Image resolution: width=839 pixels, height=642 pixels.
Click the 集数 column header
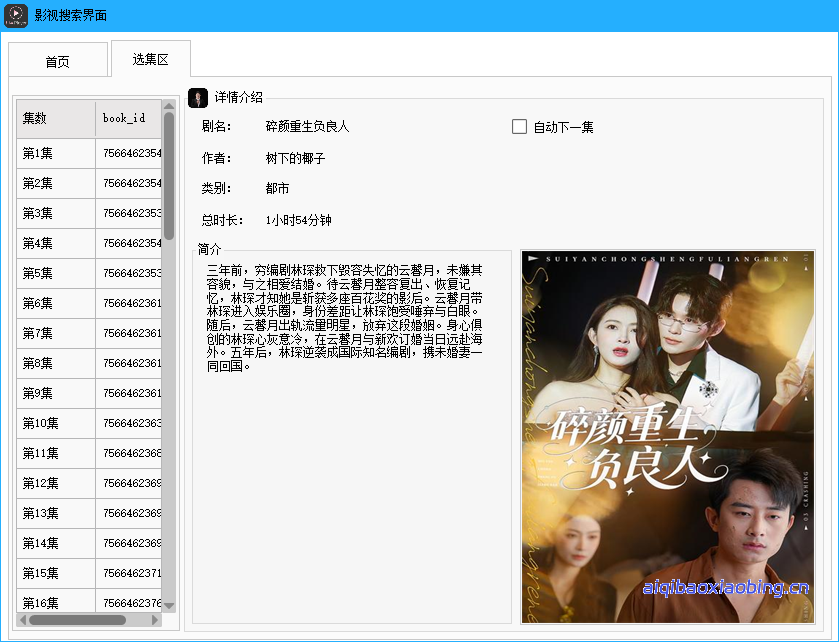[x=55, y=118]
